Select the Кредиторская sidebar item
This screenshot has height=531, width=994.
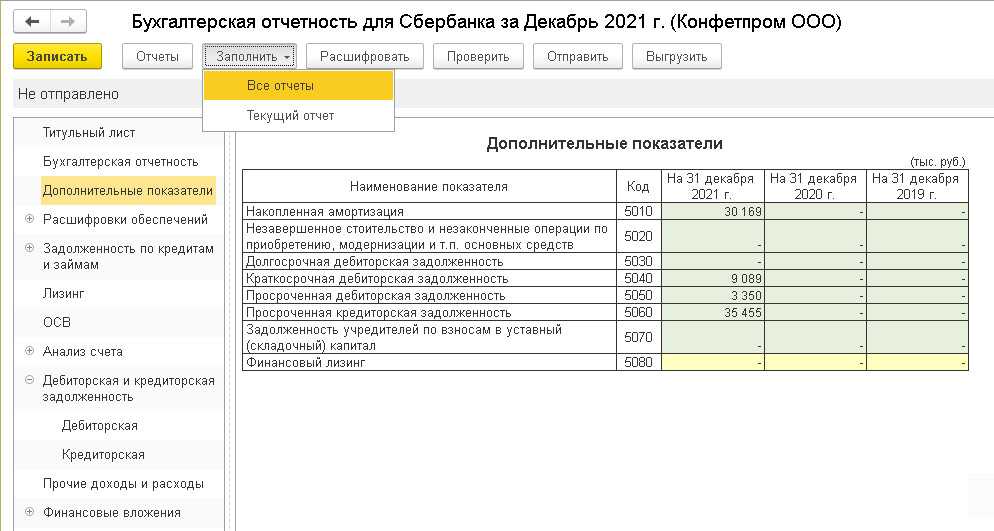pyautogui.click(x=103, y=455)
